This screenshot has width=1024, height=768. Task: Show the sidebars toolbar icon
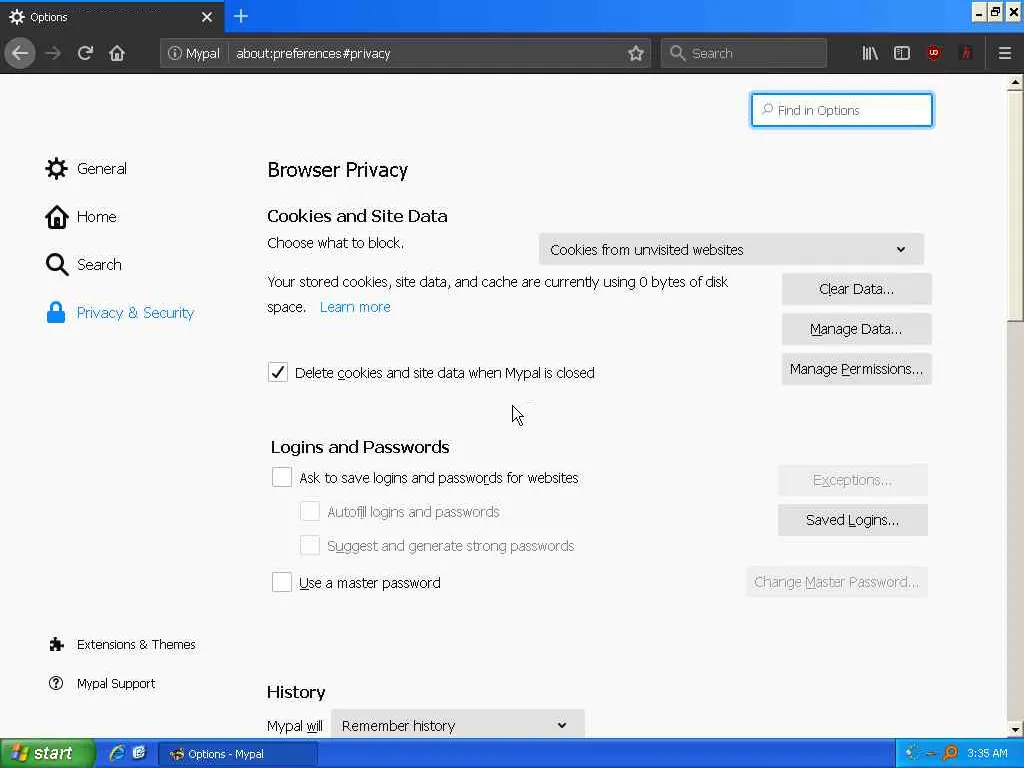tap(902, 53)
